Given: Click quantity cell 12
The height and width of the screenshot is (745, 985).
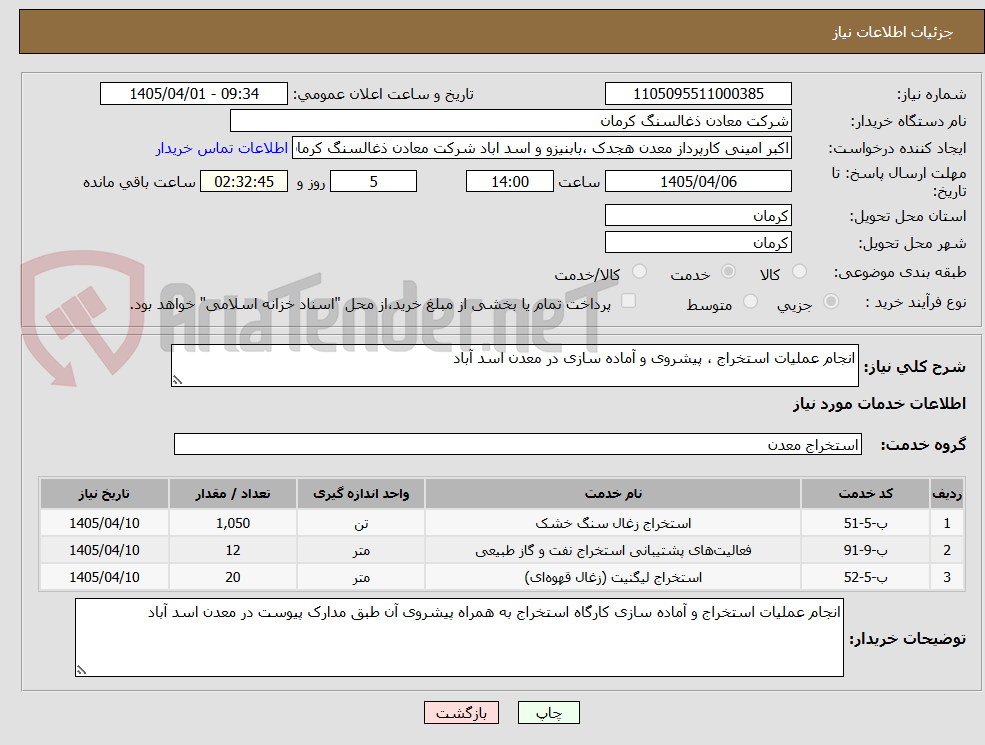Looking at the screenshot, I should 232,550.
